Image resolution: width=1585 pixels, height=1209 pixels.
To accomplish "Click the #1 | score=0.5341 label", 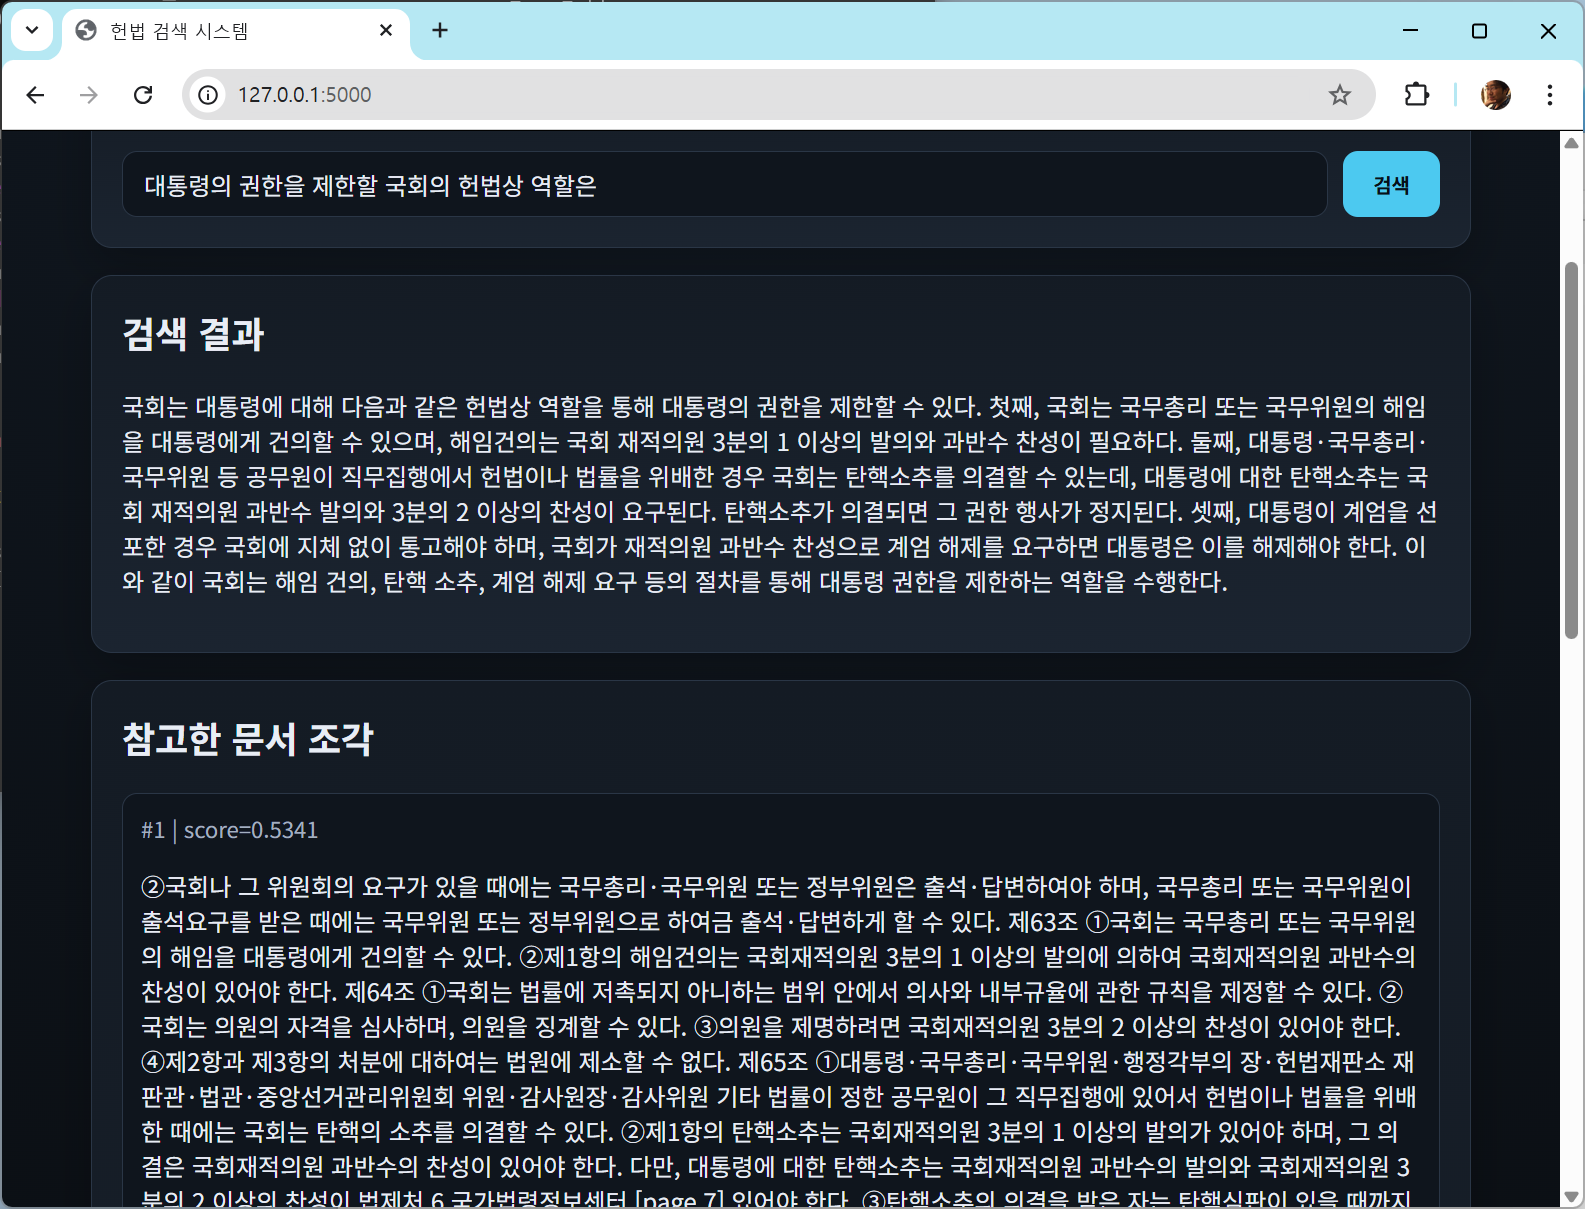I will pos(230,830).
